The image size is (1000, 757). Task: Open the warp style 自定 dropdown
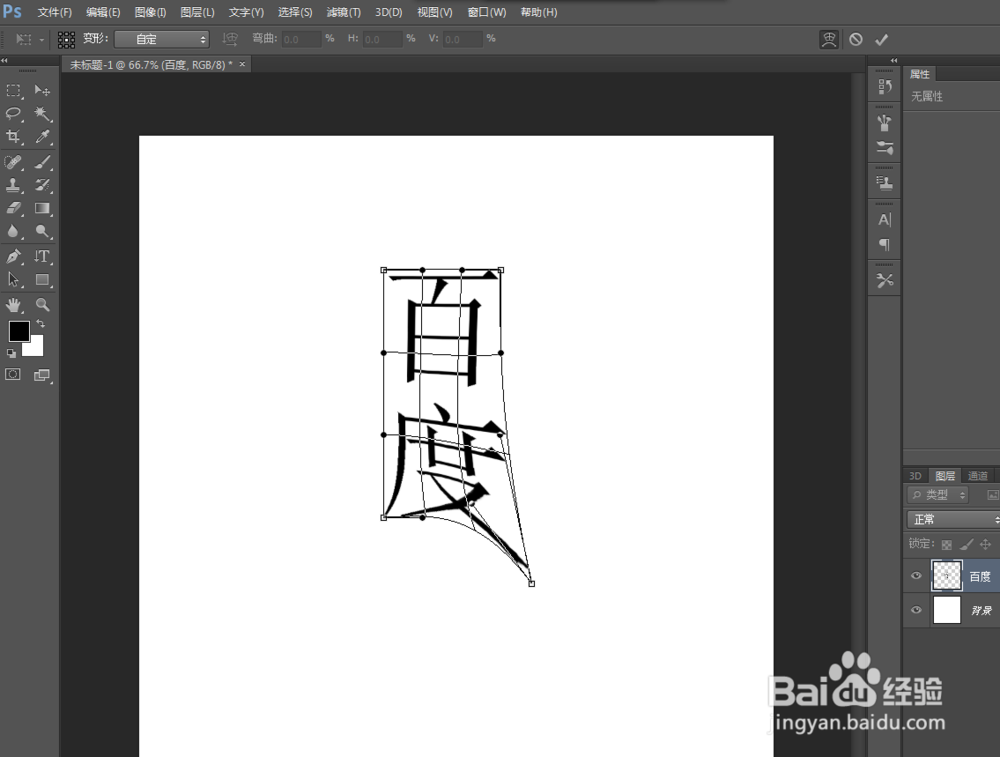pyautogui.click(x=162, y=39)
